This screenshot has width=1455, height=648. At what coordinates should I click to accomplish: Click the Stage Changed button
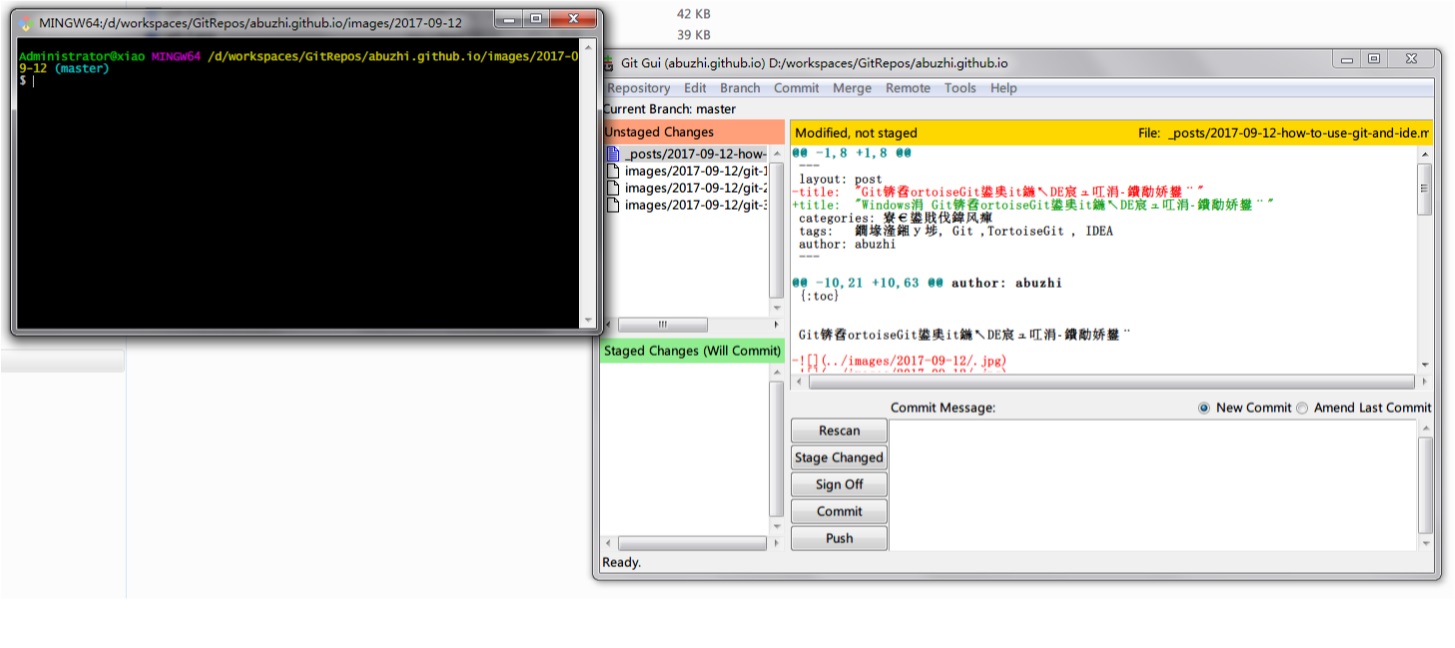tap(839, 458)
